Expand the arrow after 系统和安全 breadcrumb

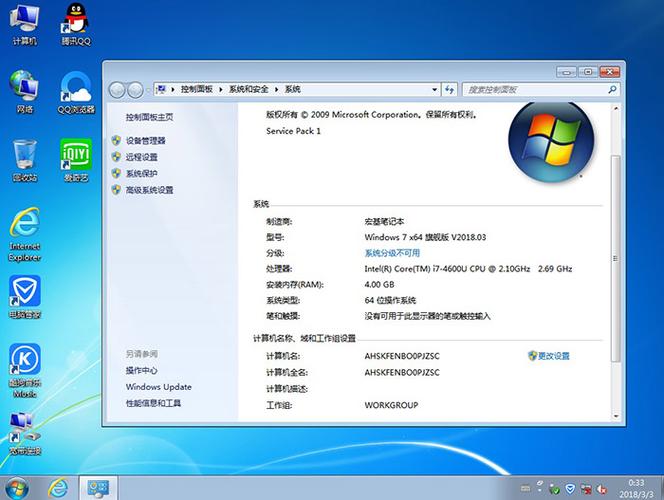coord(277,89)
